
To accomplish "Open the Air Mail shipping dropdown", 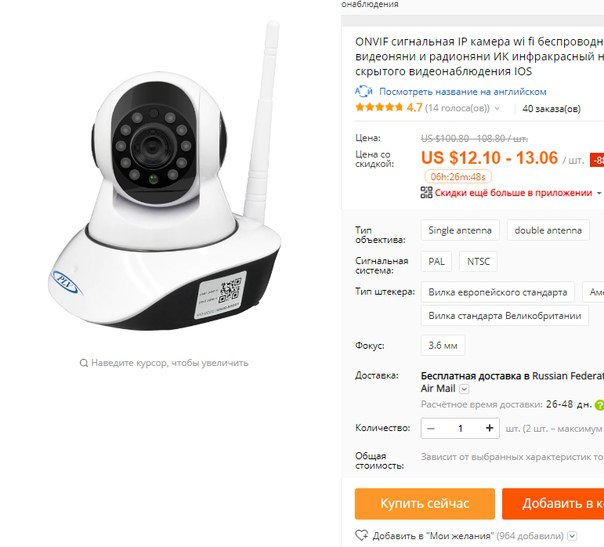I will tap(464, 389).
